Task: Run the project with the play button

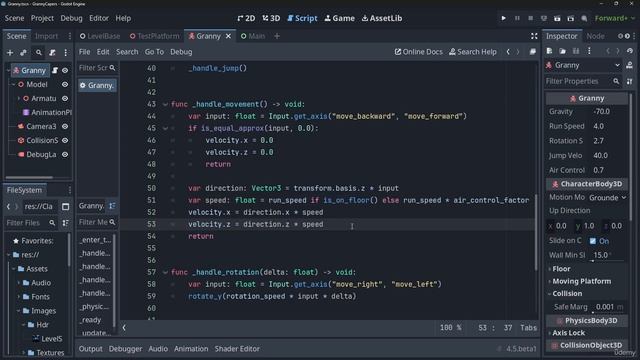Action: [503, 18]
